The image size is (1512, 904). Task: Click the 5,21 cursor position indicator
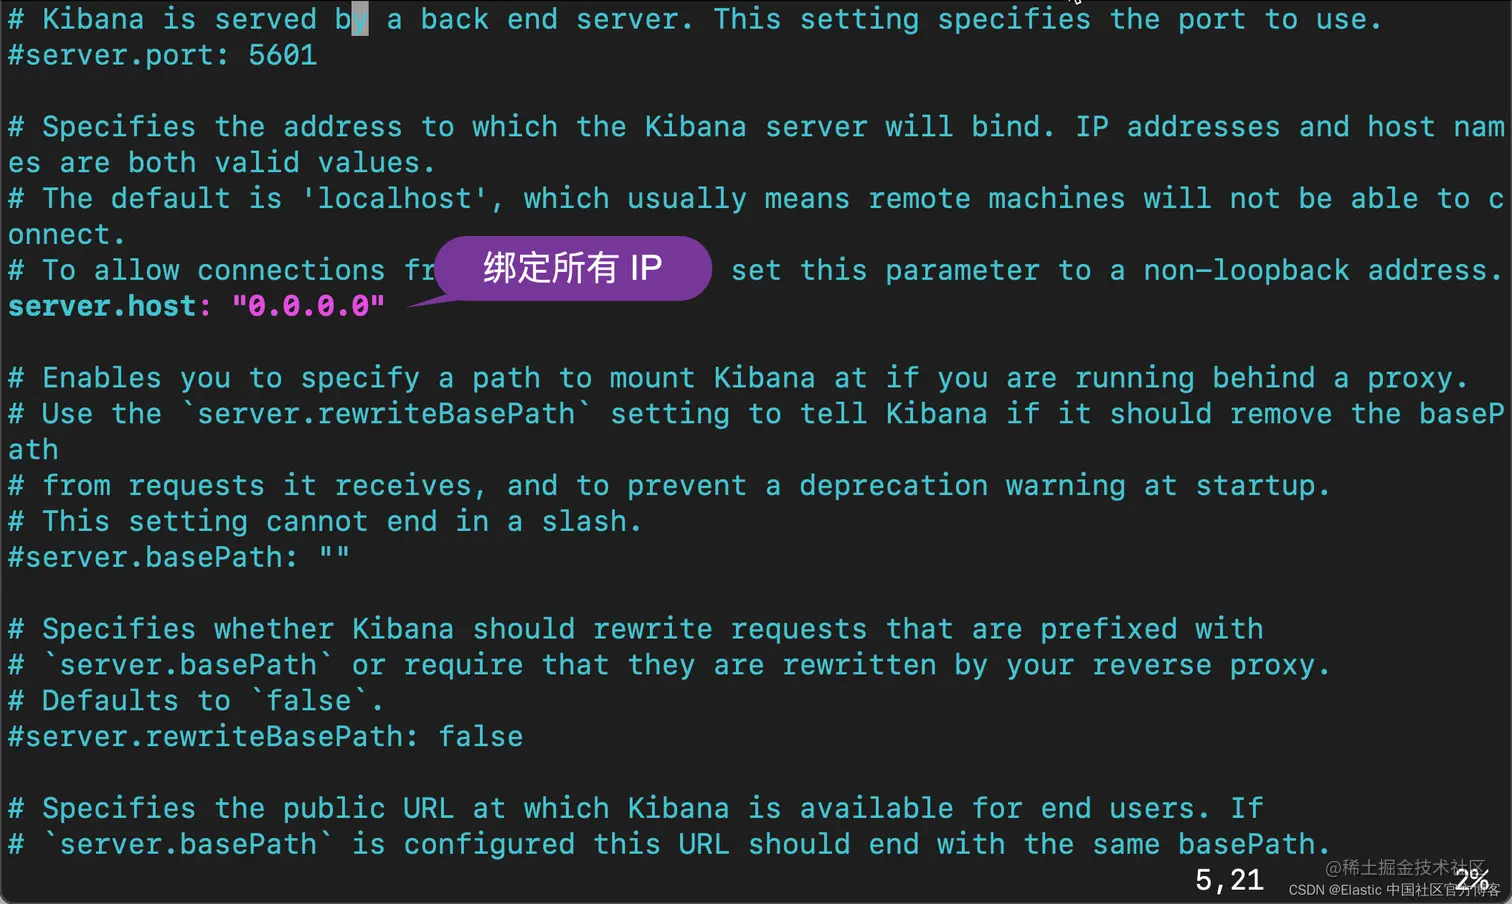[1229, 880]
